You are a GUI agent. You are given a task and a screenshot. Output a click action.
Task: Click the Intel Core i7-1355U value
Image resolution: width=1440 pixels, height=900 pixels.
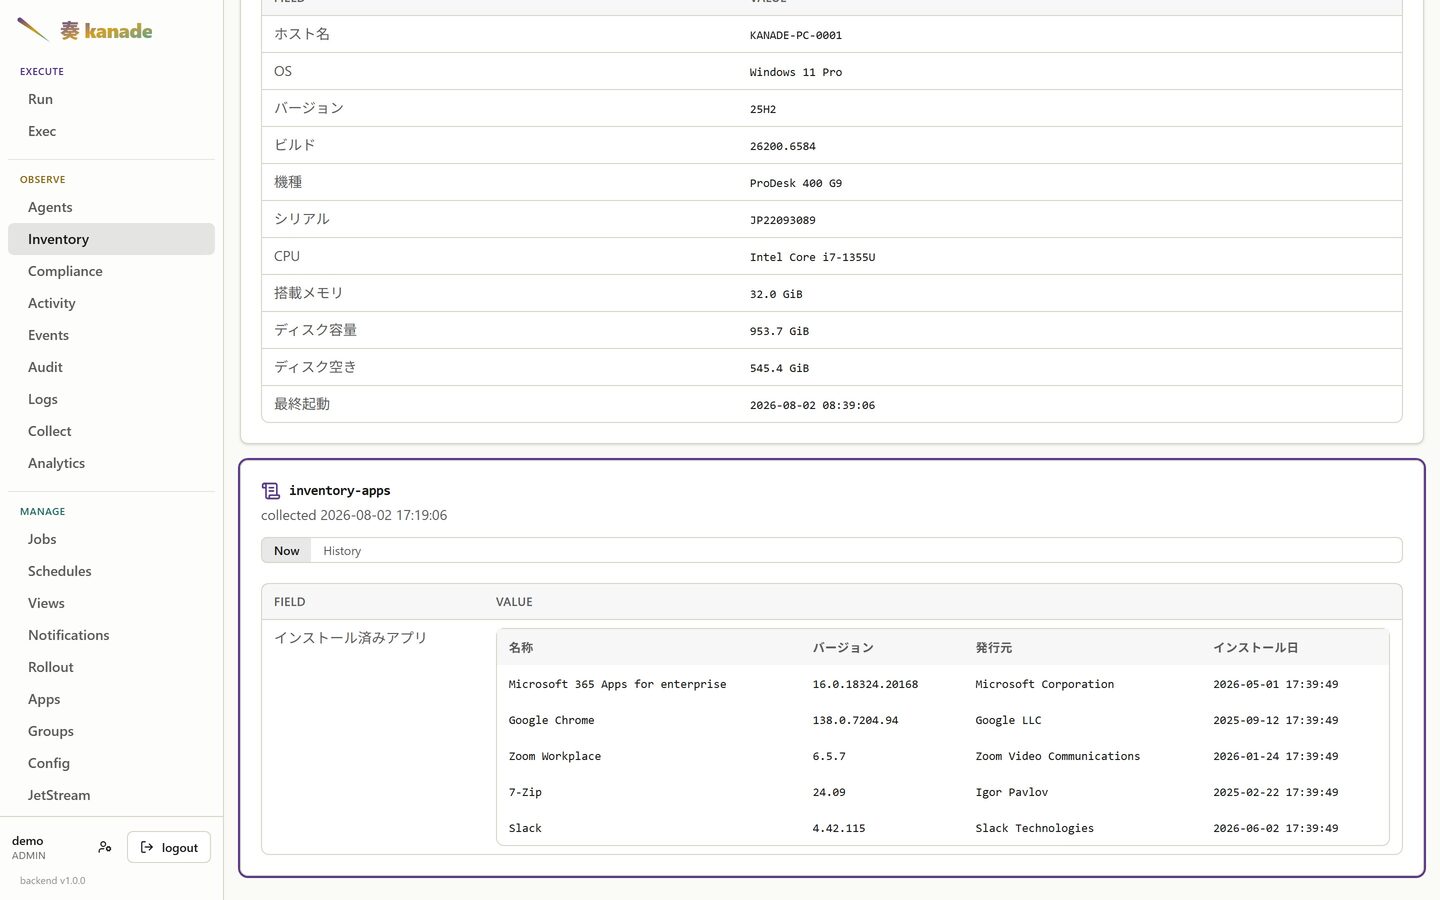coord(812,257)
